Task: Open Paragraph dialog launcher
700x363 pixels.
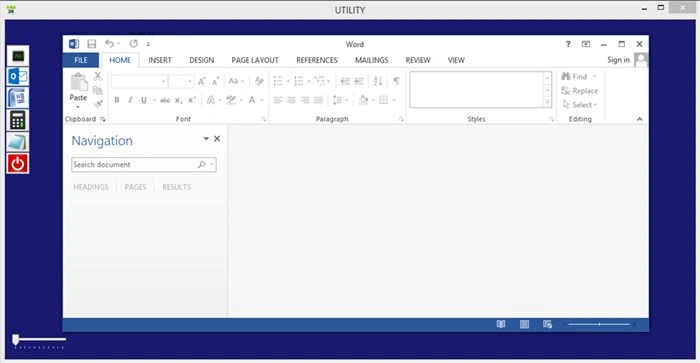Action: (401, 119)
